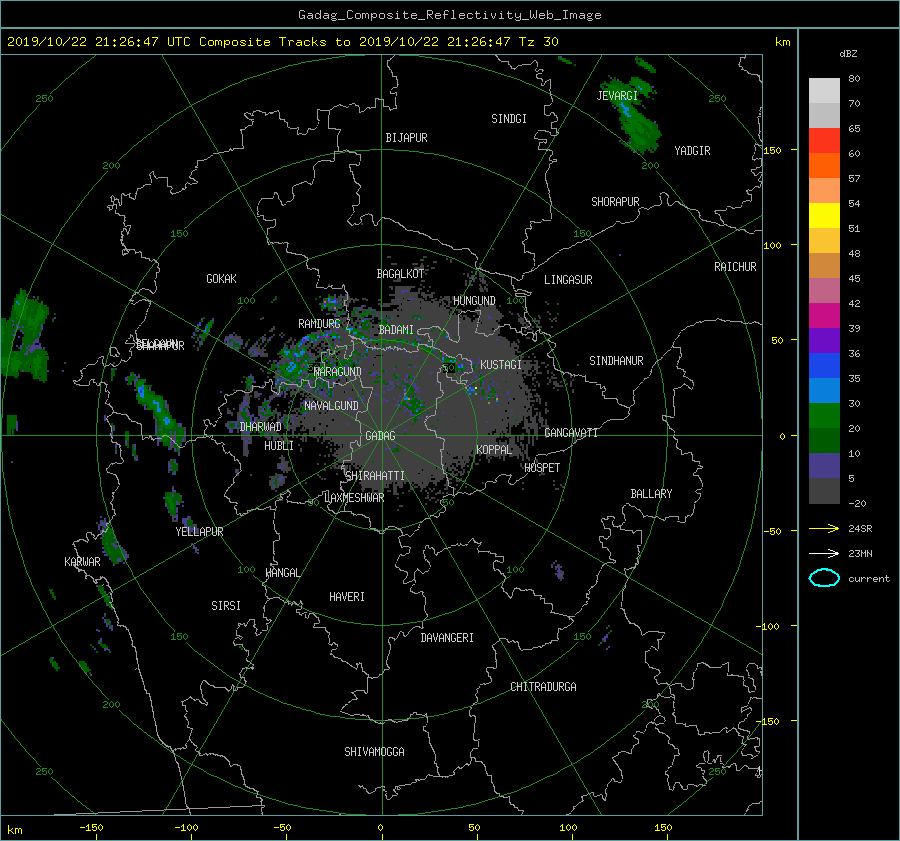Pick the magenta 39-42 dBZ swatch
Image resolution: width=900 pixels, height=841 pixels.
(824, 316)
